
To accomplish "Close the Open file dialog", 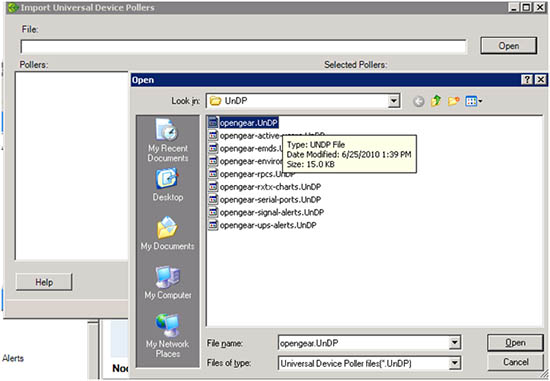I will pos(541,80).
